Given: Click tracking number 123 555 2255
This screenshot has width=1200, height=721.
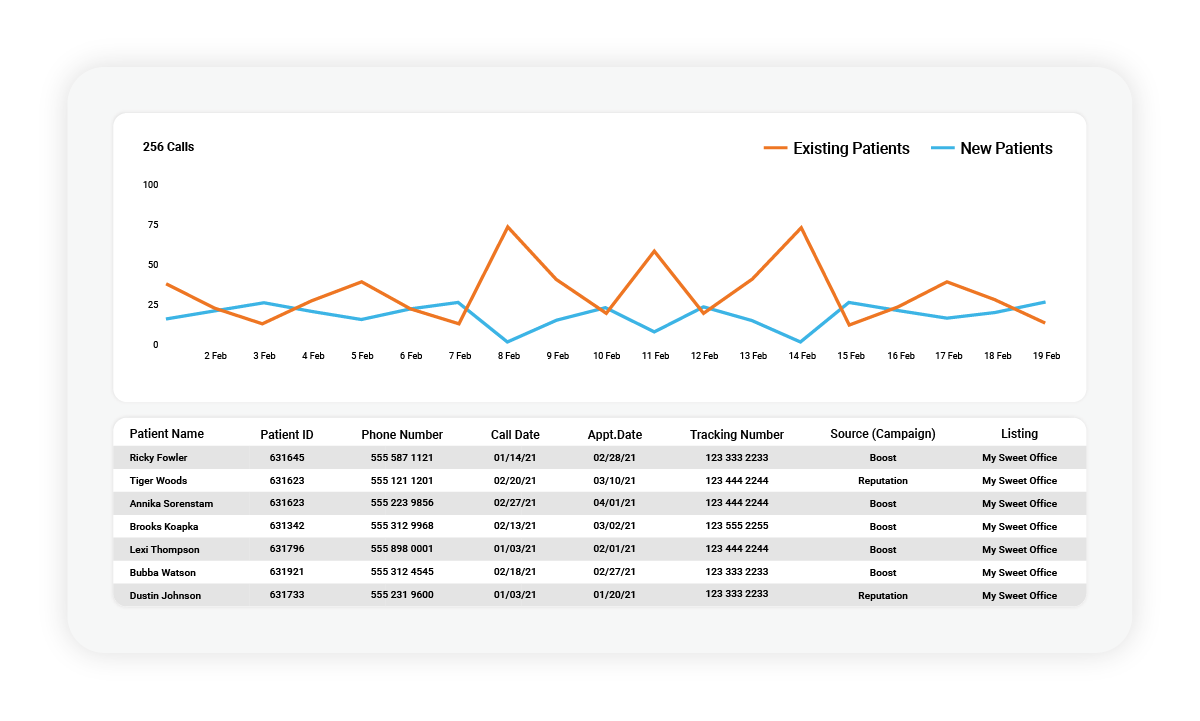Looking at the screenshot, I should (736, 526).
